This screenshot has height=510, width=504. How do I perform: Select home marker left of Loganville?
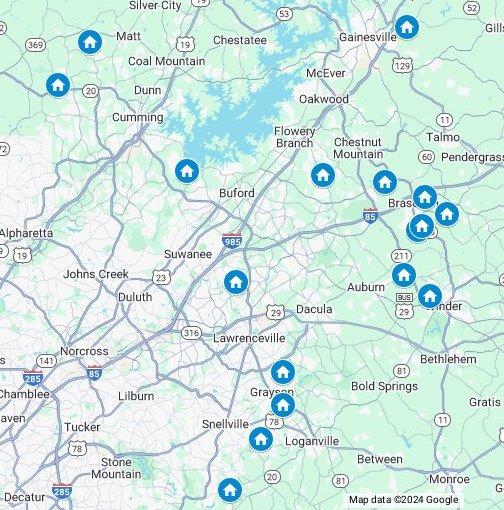(x=260, y=440)
